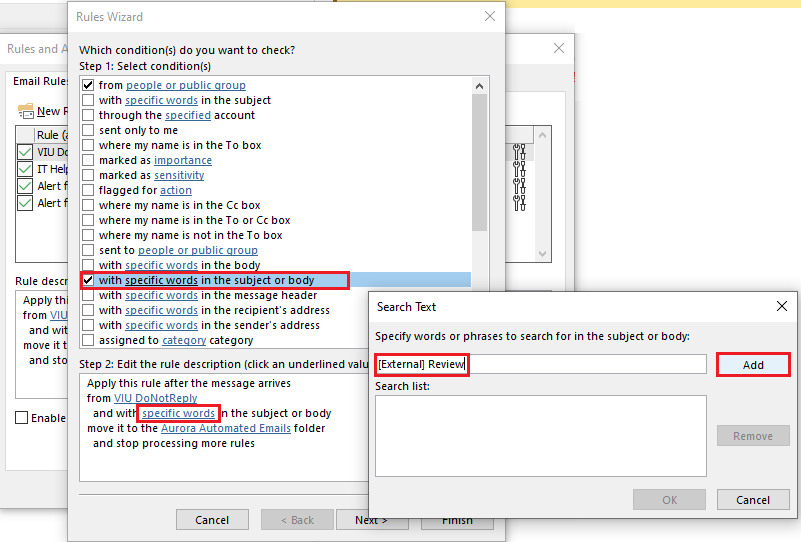801x542 pixels.
Task: Check 'marked as importance' condition
Action: [x=88, y=160]
